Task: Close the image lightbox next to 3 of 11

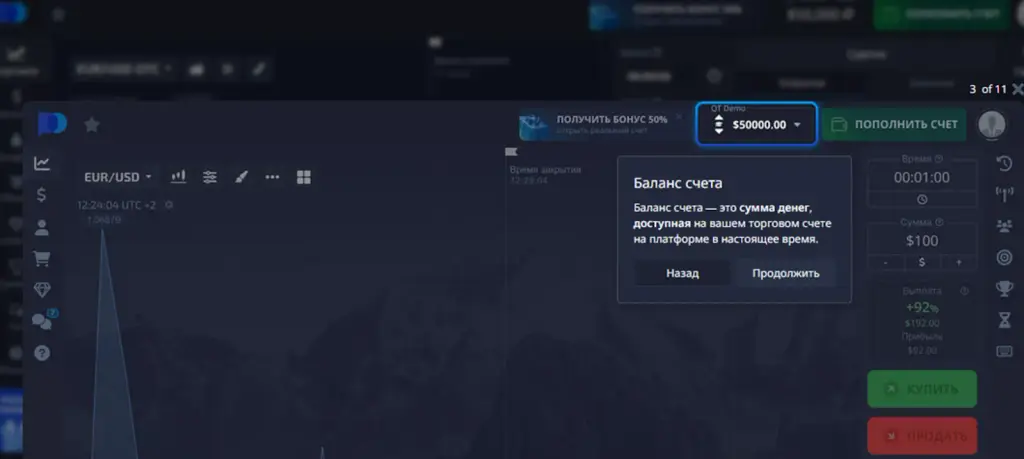Action: click(x=1017, y=89)
